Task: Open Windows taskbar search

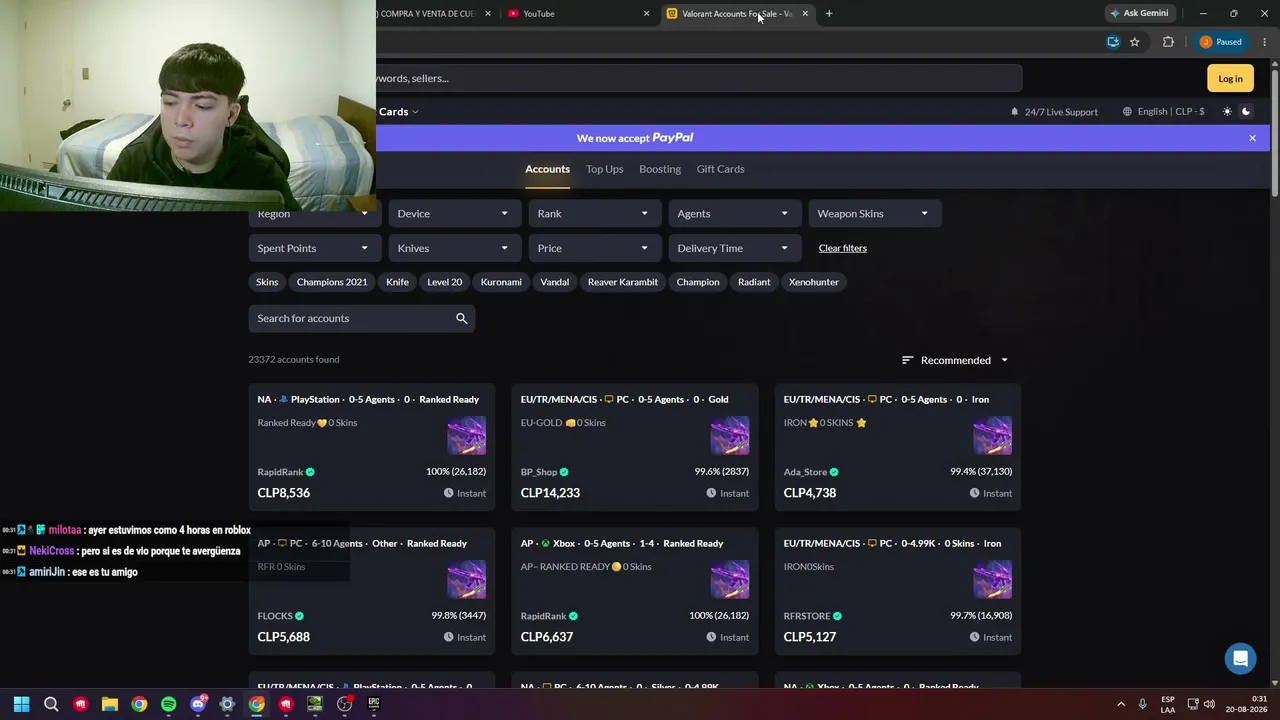Action: pyautogui.click(x=51, y=704)
